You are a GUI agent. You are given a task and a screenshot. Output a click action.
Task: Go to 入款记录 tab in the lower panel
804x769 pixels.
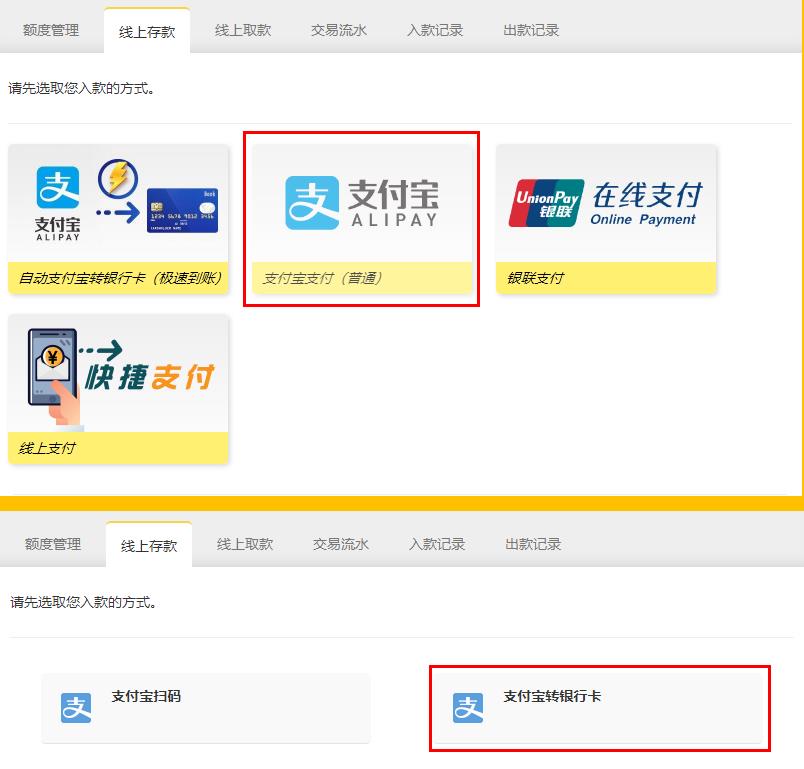coord(437,544)
